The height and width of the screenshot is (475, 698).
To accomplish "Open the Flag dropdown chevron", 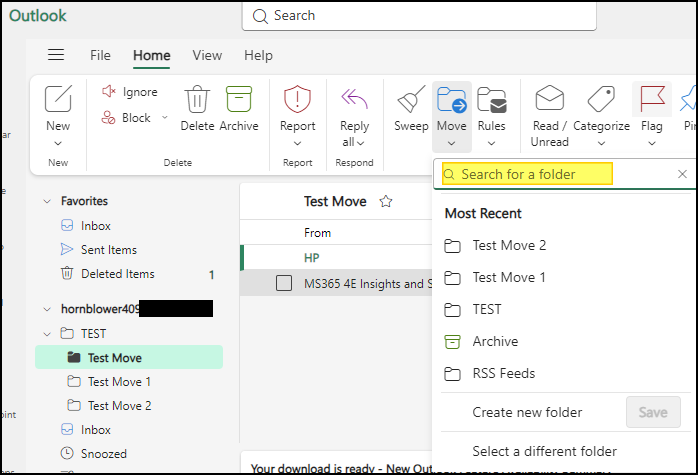I will tap(652, 143).
